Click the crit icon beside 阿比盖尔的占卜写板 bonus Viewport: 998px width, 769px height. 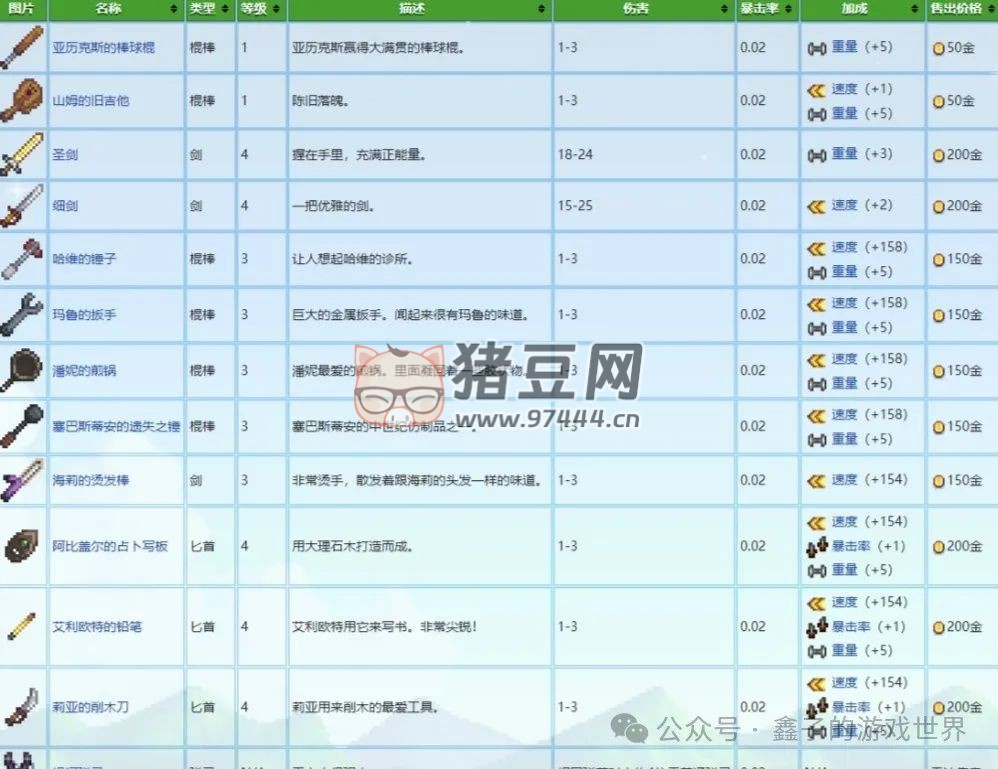[x=817, y=547]
